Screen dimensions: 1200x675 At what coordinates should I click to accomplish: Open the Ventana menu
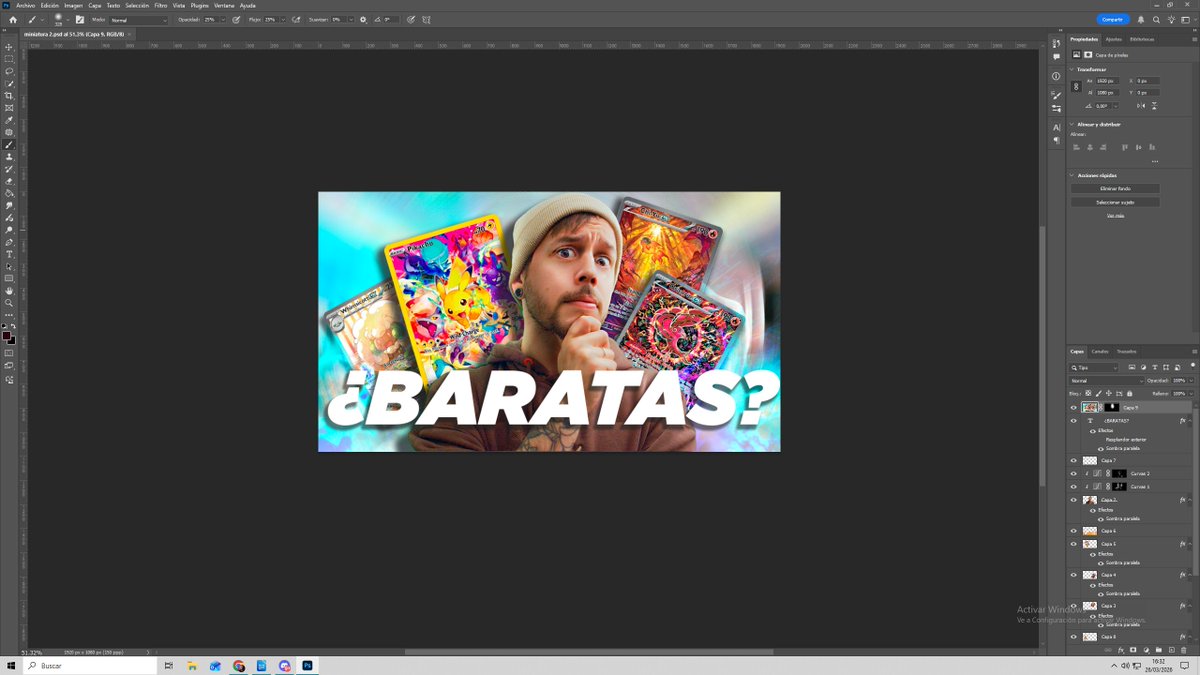pyautogui.click(x=224, y=5)
